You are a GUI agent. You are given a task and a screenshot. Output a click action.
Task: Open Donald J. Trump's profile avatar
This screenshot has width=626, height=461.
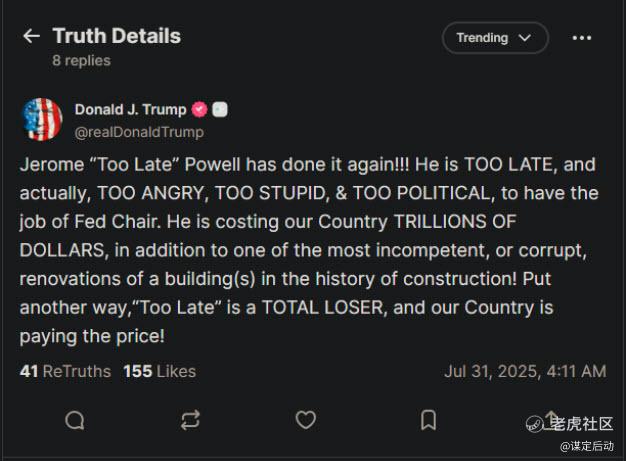[x=42, y=119]
